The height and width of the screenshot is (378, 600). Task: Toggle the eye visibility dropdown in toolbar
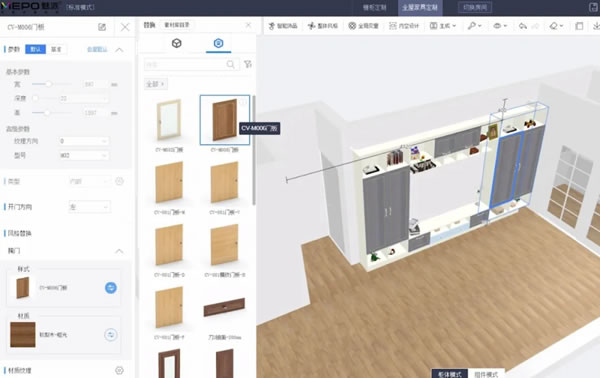500,26
